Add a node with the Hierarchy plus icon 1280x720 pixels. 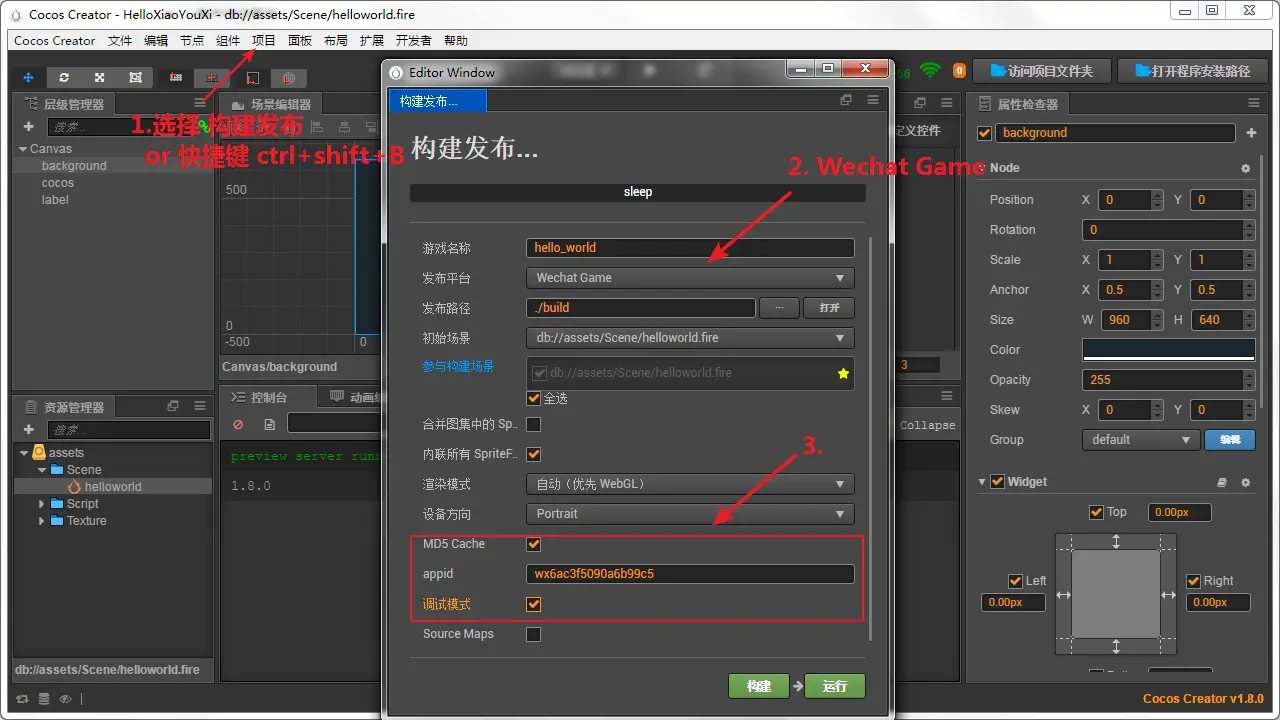click(29, 127)
